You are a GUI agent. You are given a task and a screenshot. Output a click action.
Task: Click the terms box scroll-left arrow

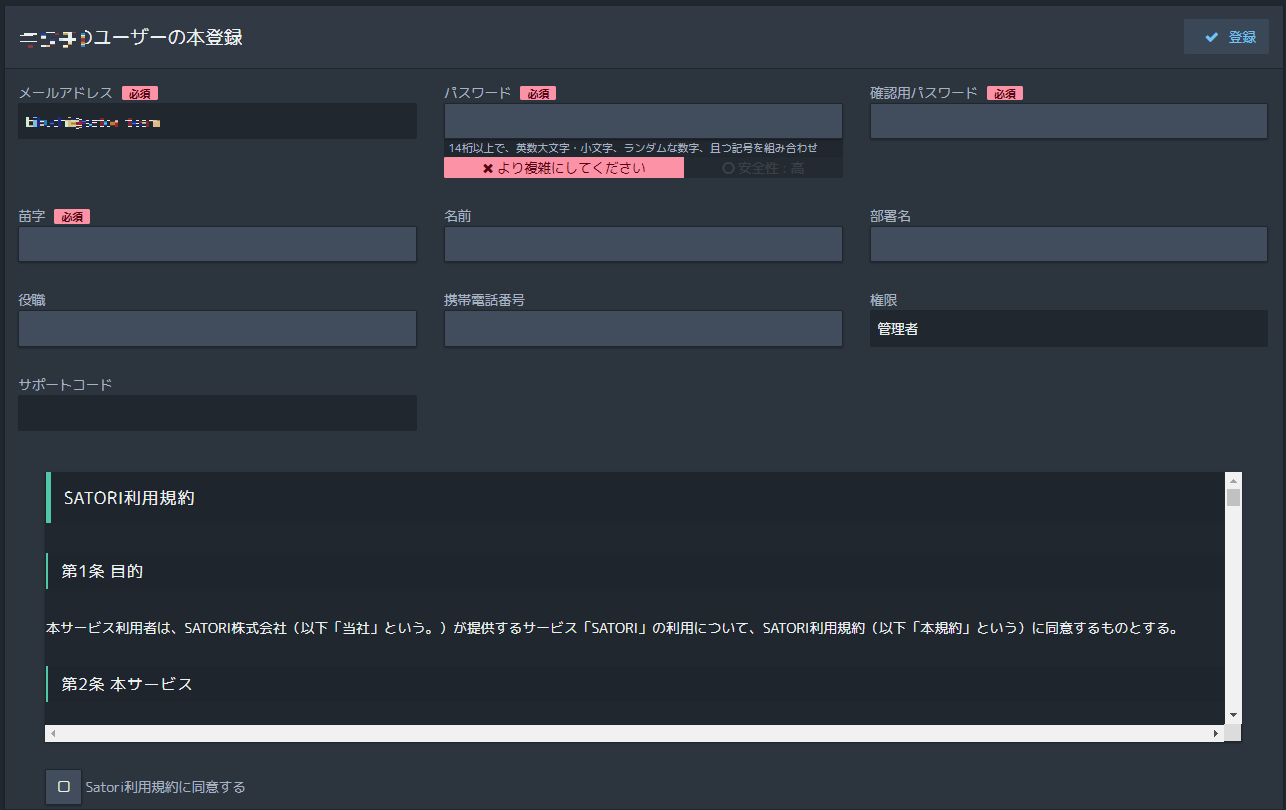tap(53, 733)
